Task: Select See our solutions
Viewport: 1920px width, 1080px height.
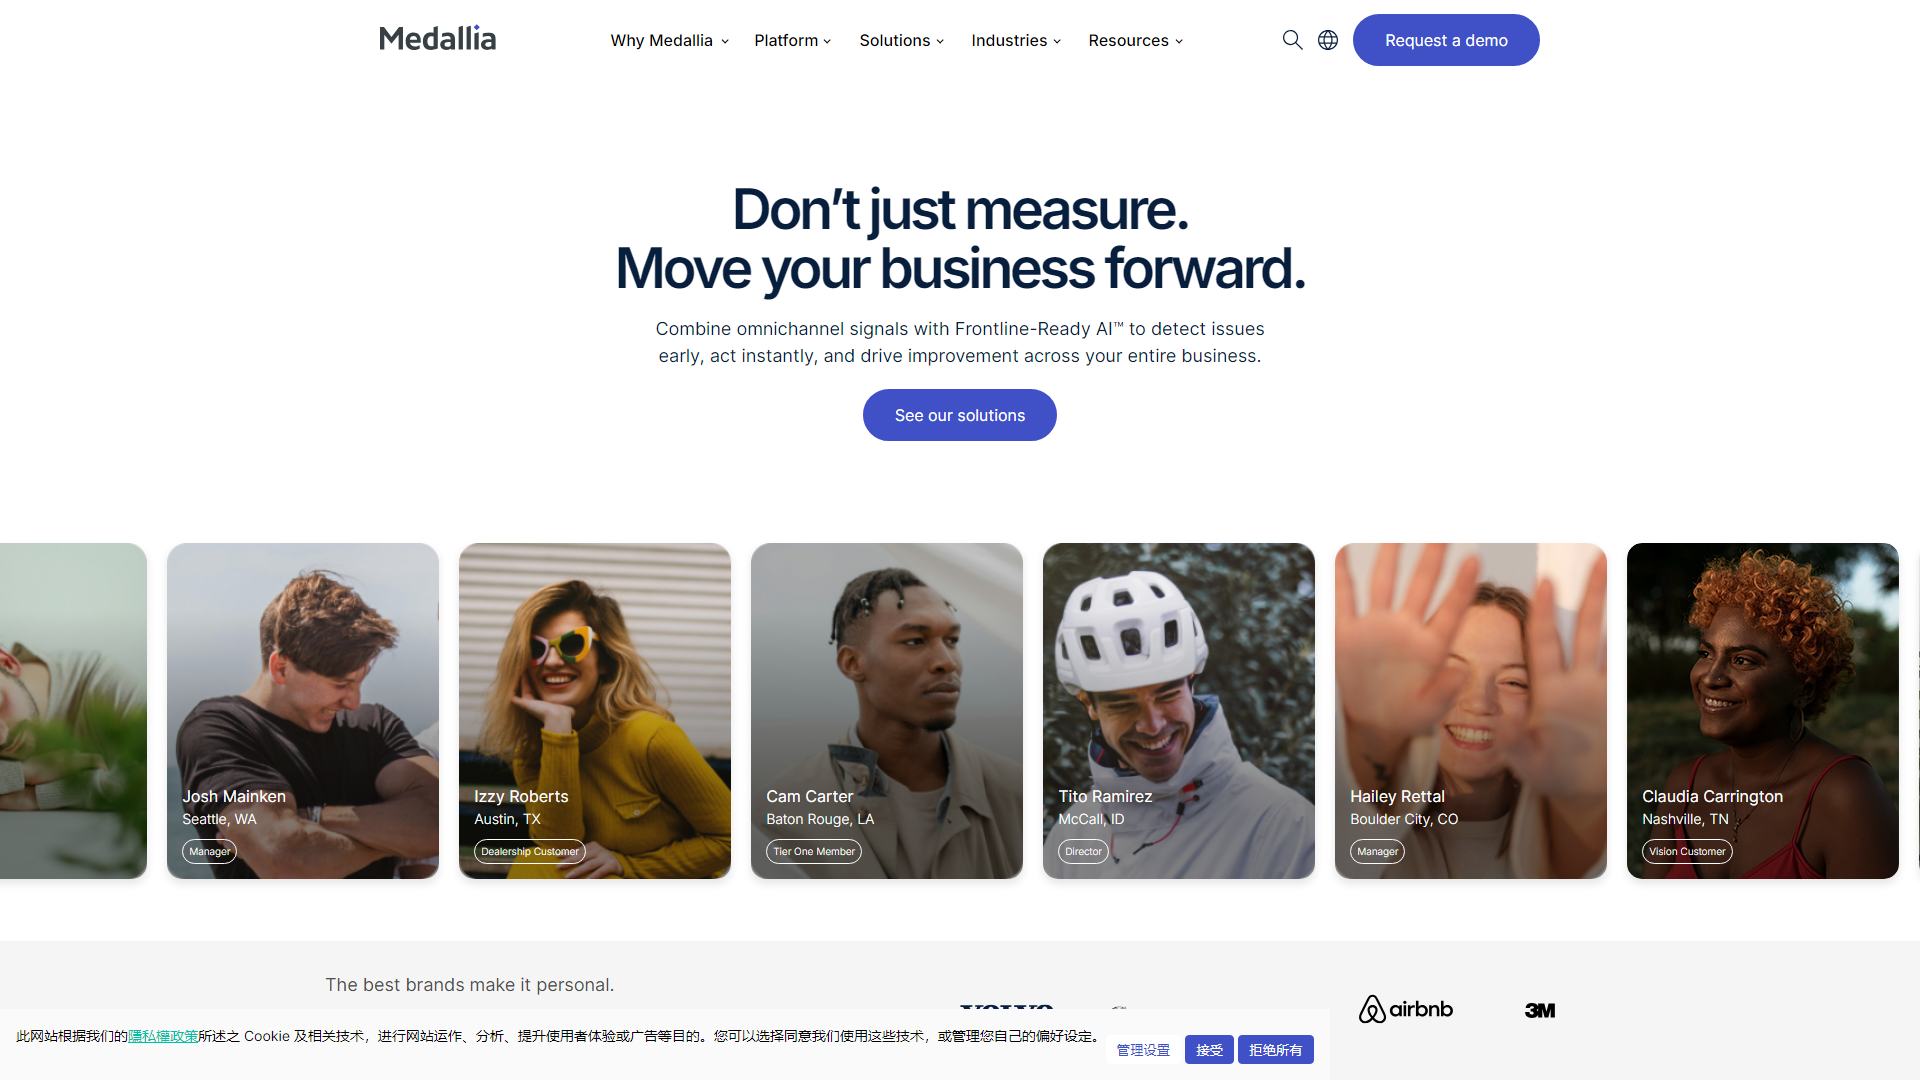Action: 960,415
